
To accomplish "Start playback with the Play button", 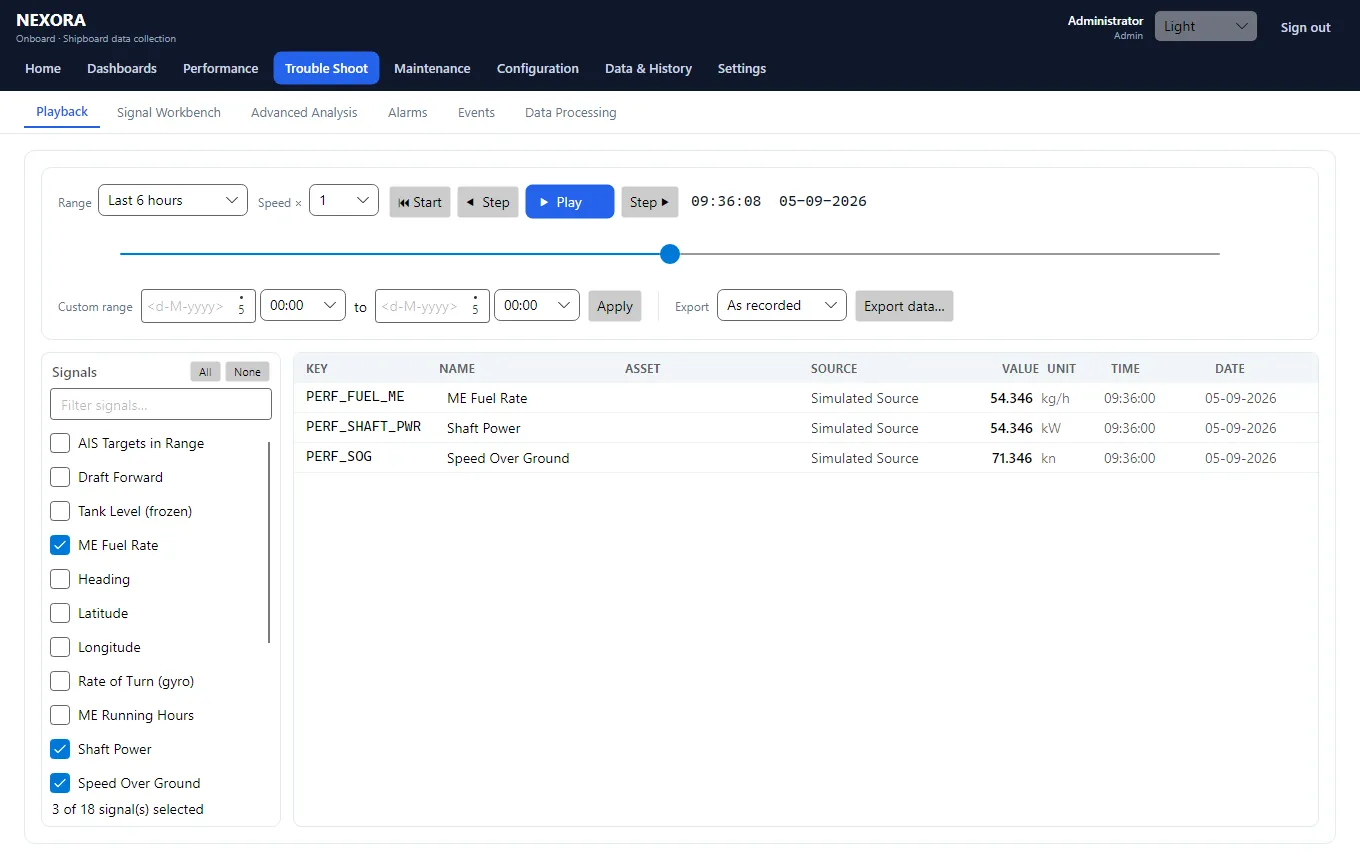I will (570, 202).
